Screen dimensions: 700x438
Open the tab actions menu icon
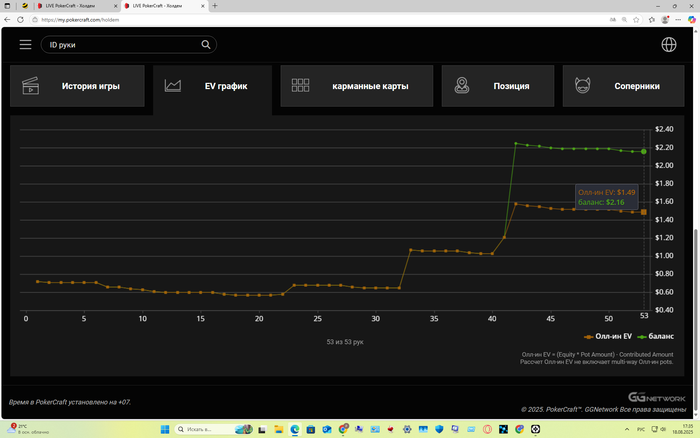pos(8,6)
